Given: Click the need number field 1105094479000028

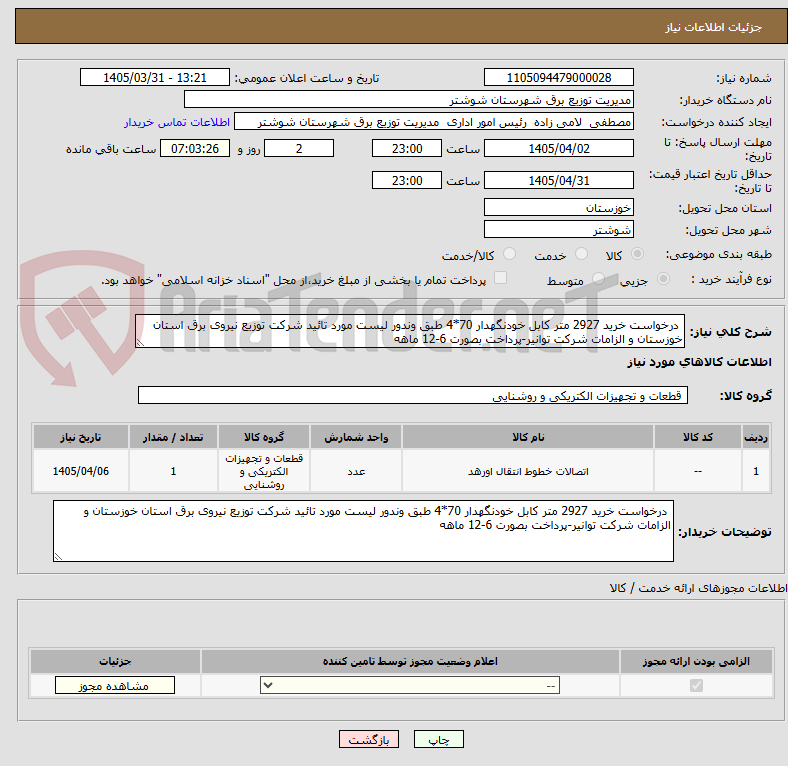Looking at the screenshot, I should 559,78.
